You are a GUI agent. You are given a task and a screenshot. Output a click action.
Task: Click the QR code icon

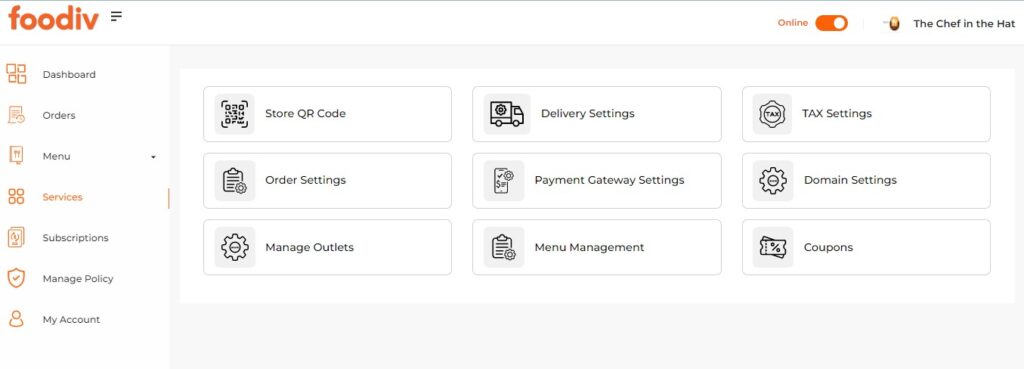(234, 114)
